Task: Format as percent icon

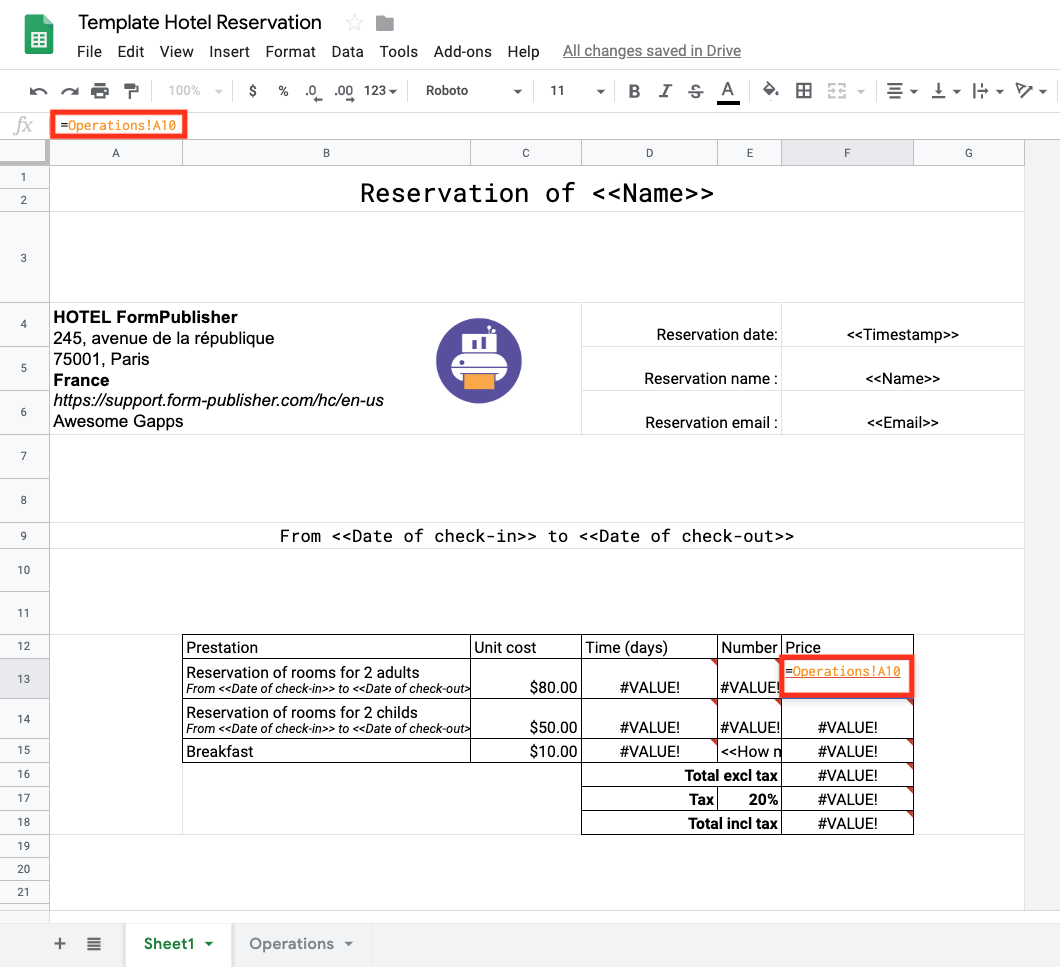Action: point(283,91)
